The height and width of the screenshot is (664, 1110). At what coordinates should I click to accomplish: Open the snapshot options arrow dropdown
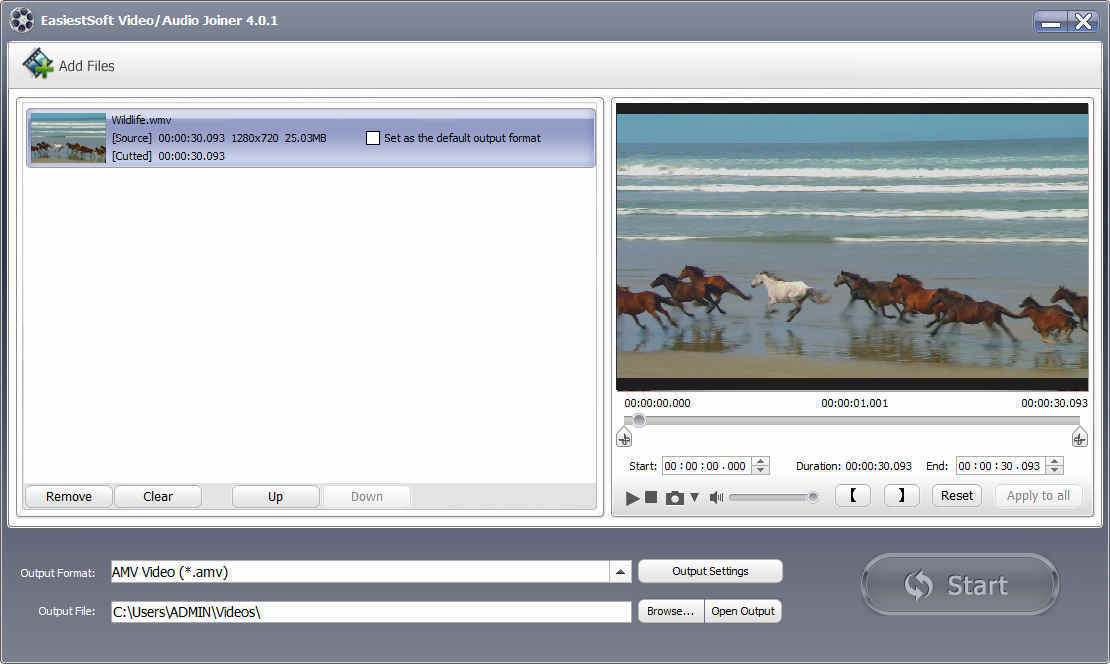tap(693, 496)
